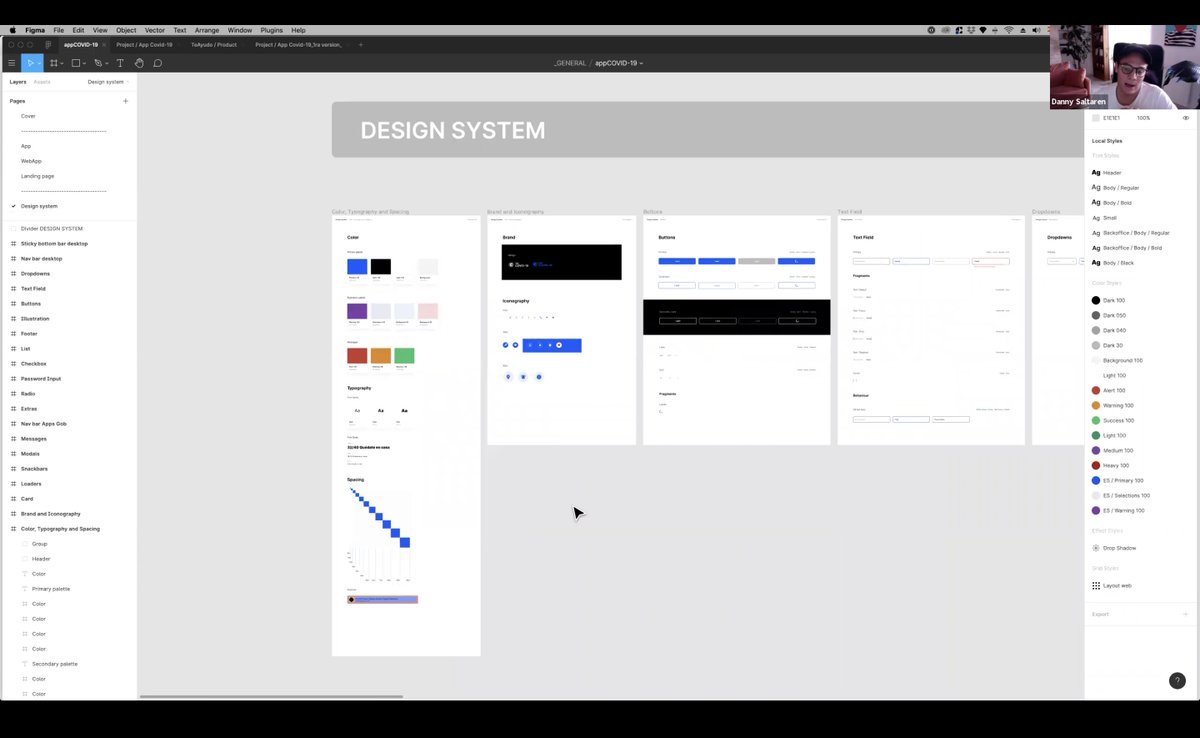1200x738 pixels.
Task: Add a new page with plus icon
Action: point(125,101)
